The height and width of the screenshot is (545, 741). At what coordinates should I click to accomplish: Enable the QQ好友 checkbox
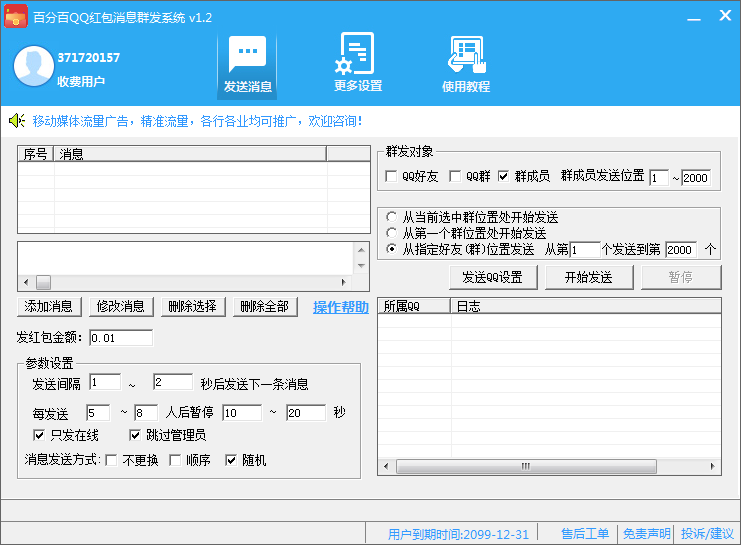click(x=391, y=176)
